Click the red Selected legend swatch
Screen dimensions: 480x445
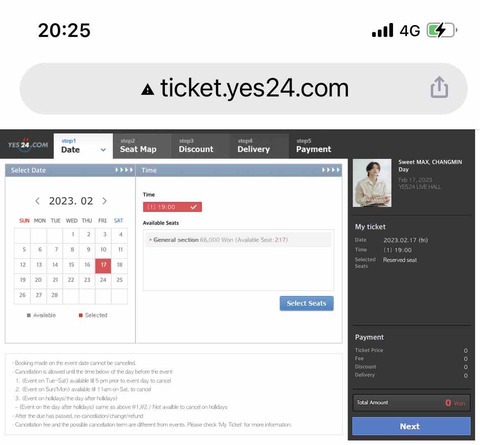click(x=81, y=315)
